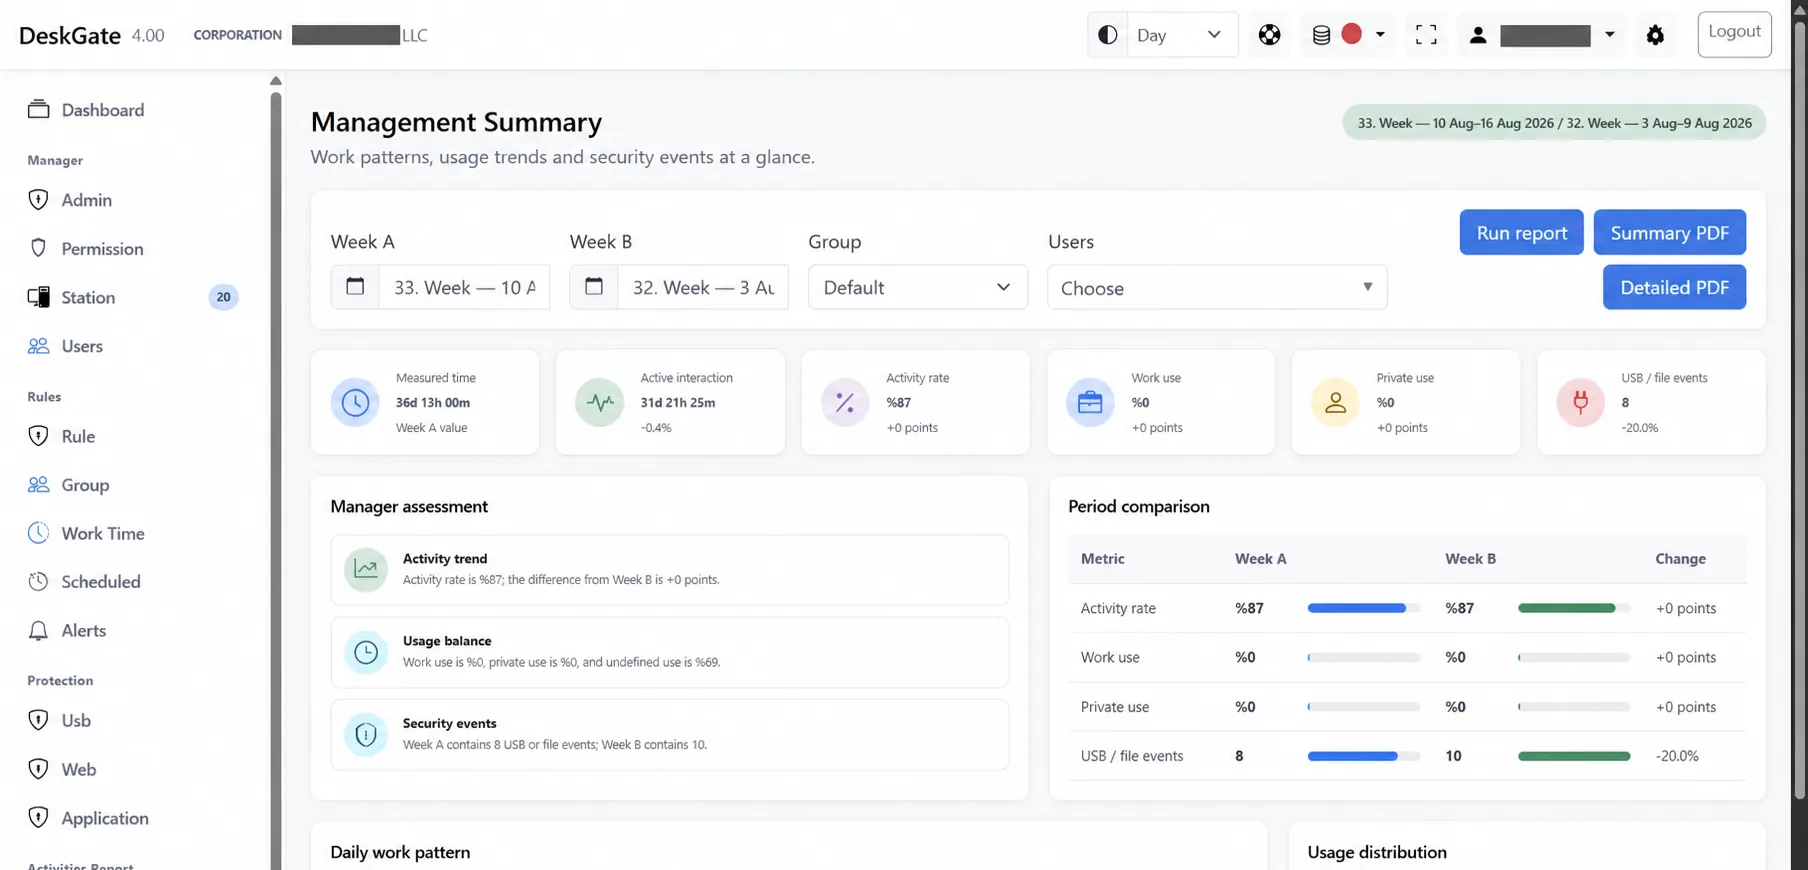Click the Web shield icon
The height and width of the screenshot is (870, 1808).
click(38, 769)
